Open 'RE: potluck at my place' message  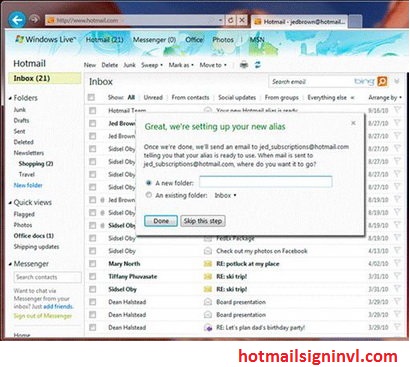pos(248,264)
